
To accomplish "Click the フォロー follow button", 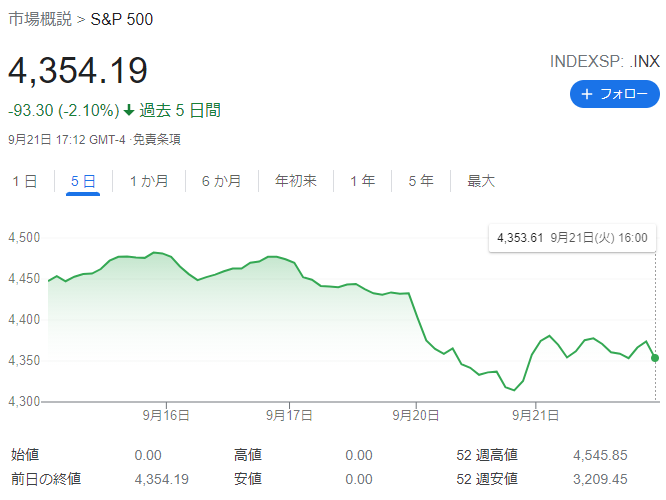I will (x=614, y=94).
